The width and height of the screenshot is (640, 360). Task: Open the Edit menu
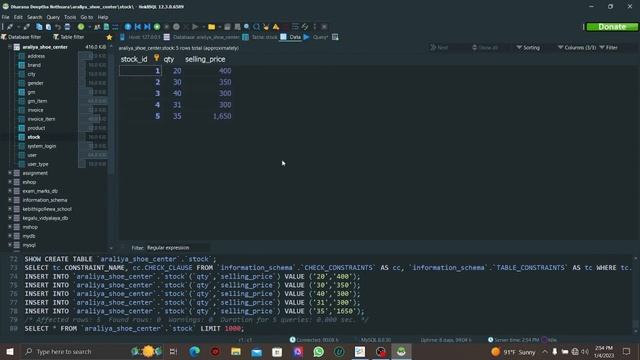[x=18, y=17]
